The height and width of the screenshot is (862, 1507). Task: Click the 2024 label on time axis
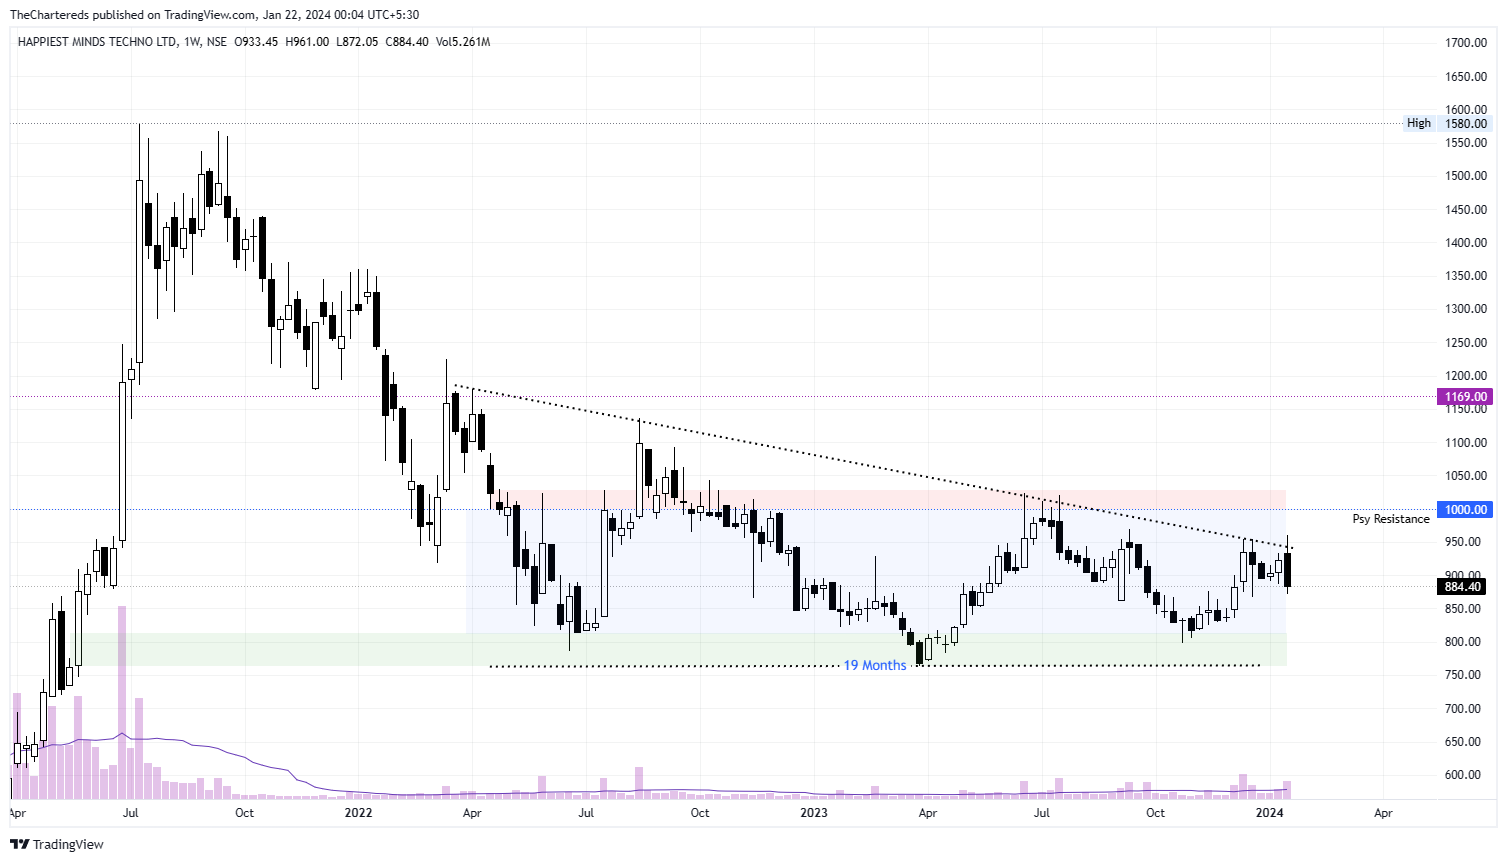click(x=1270, y=813)
